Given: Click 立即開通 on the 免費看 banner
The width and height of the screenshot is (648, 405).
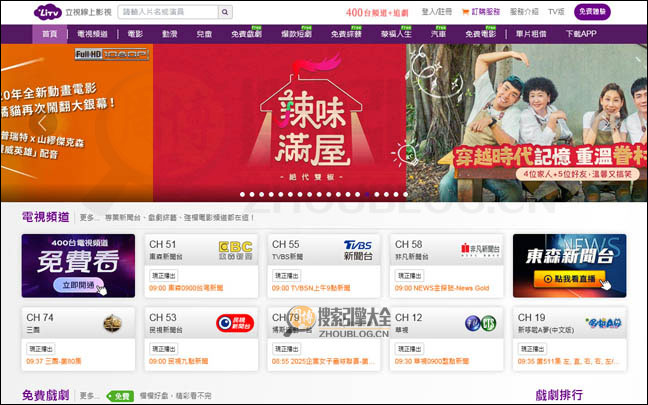Looking at the screenshot, I should click(79, 285).
